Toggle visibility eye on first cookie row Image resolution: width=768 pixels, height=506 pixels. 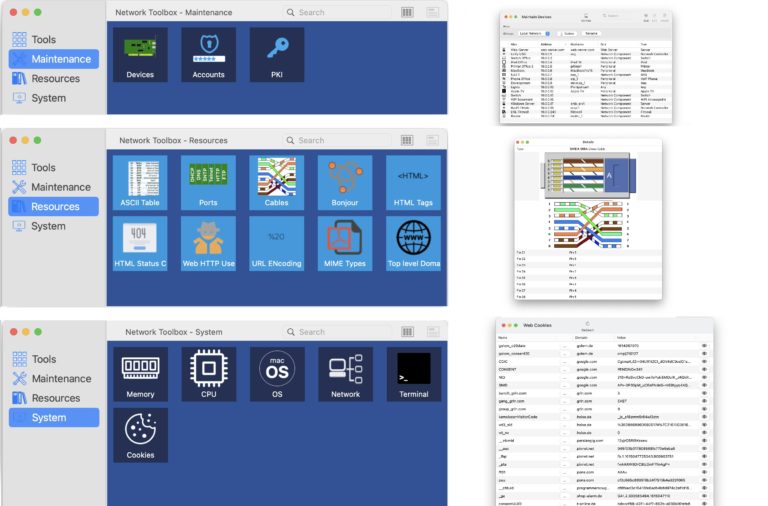(704, 345)
